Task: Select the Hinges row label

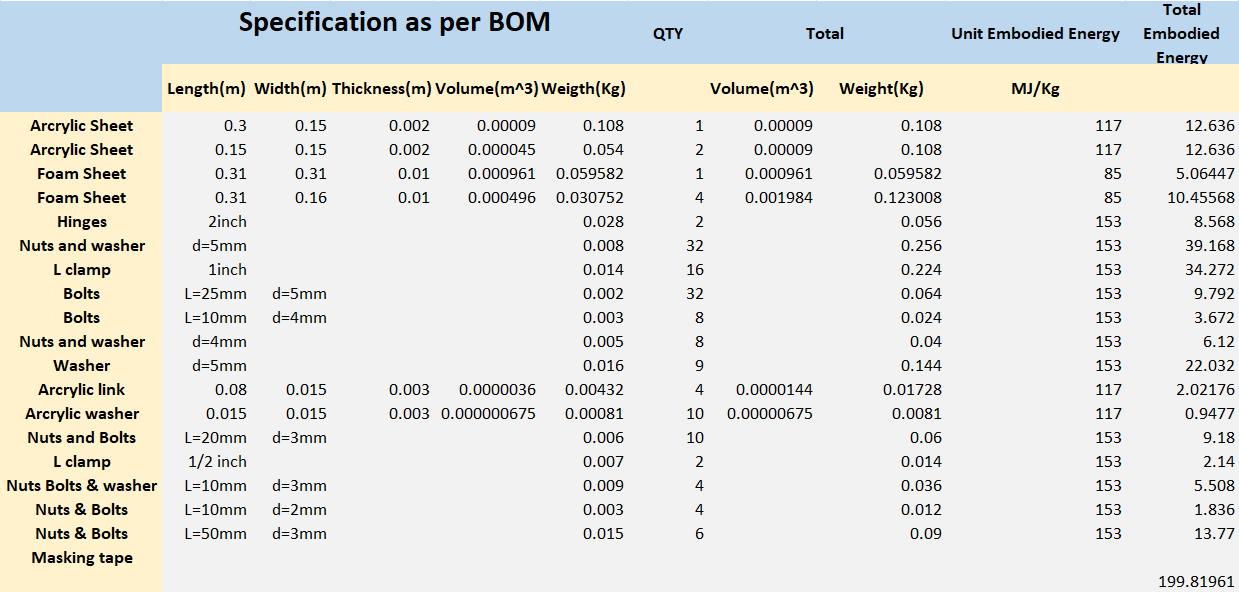Action: 82,222
